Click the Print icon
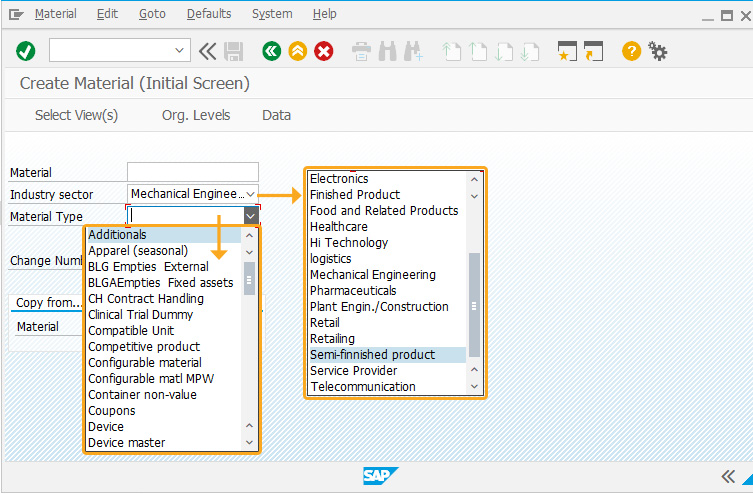The height and width of the screenshot is (494, 753). point(361,51)
